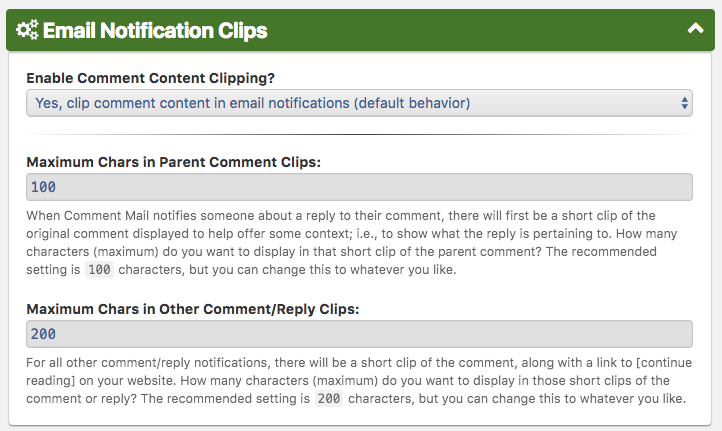Click the 'Maximum Chars in Other Comment/Reply Clips:' label
Image resolution: width=722 pixels, height=431 pixels.
[x=192, y=309]
